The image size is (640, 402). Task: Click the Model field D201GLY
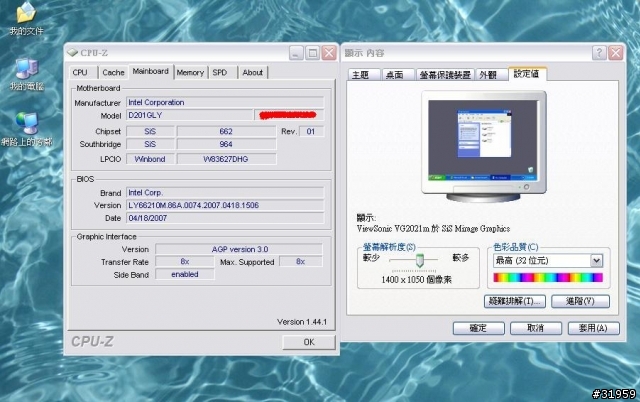click(190, 115)
